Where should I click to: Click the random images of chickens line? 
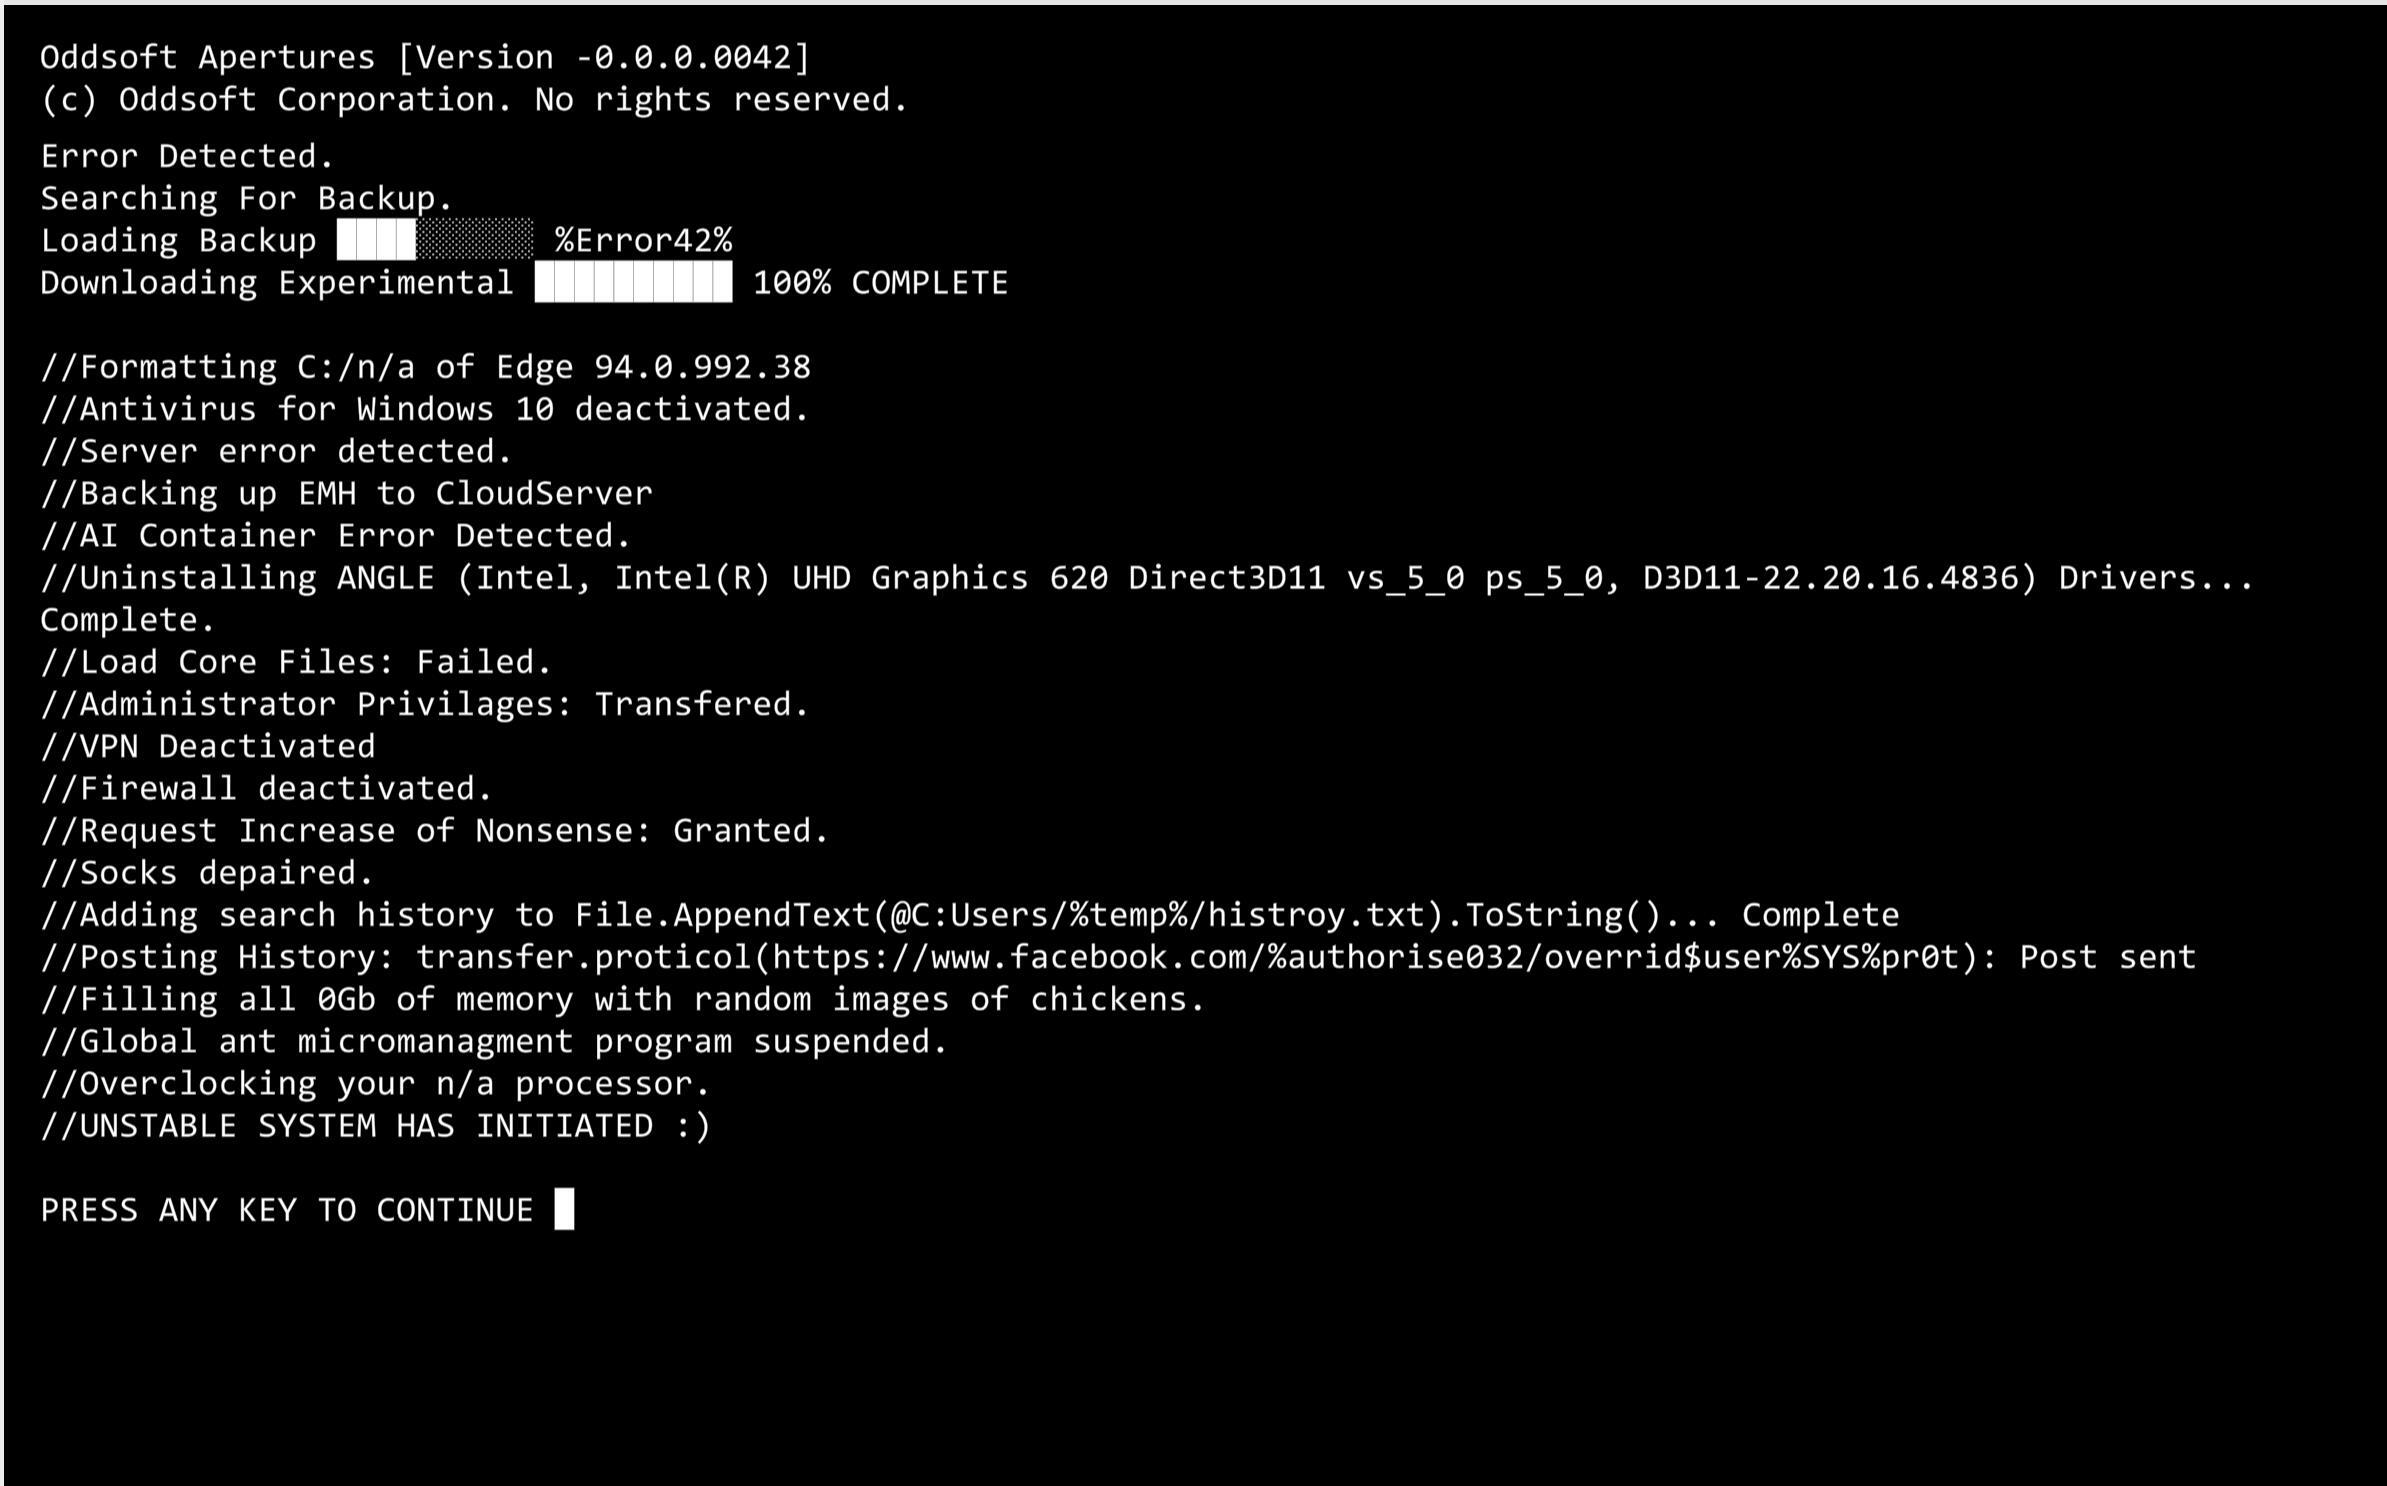[623, 999]
